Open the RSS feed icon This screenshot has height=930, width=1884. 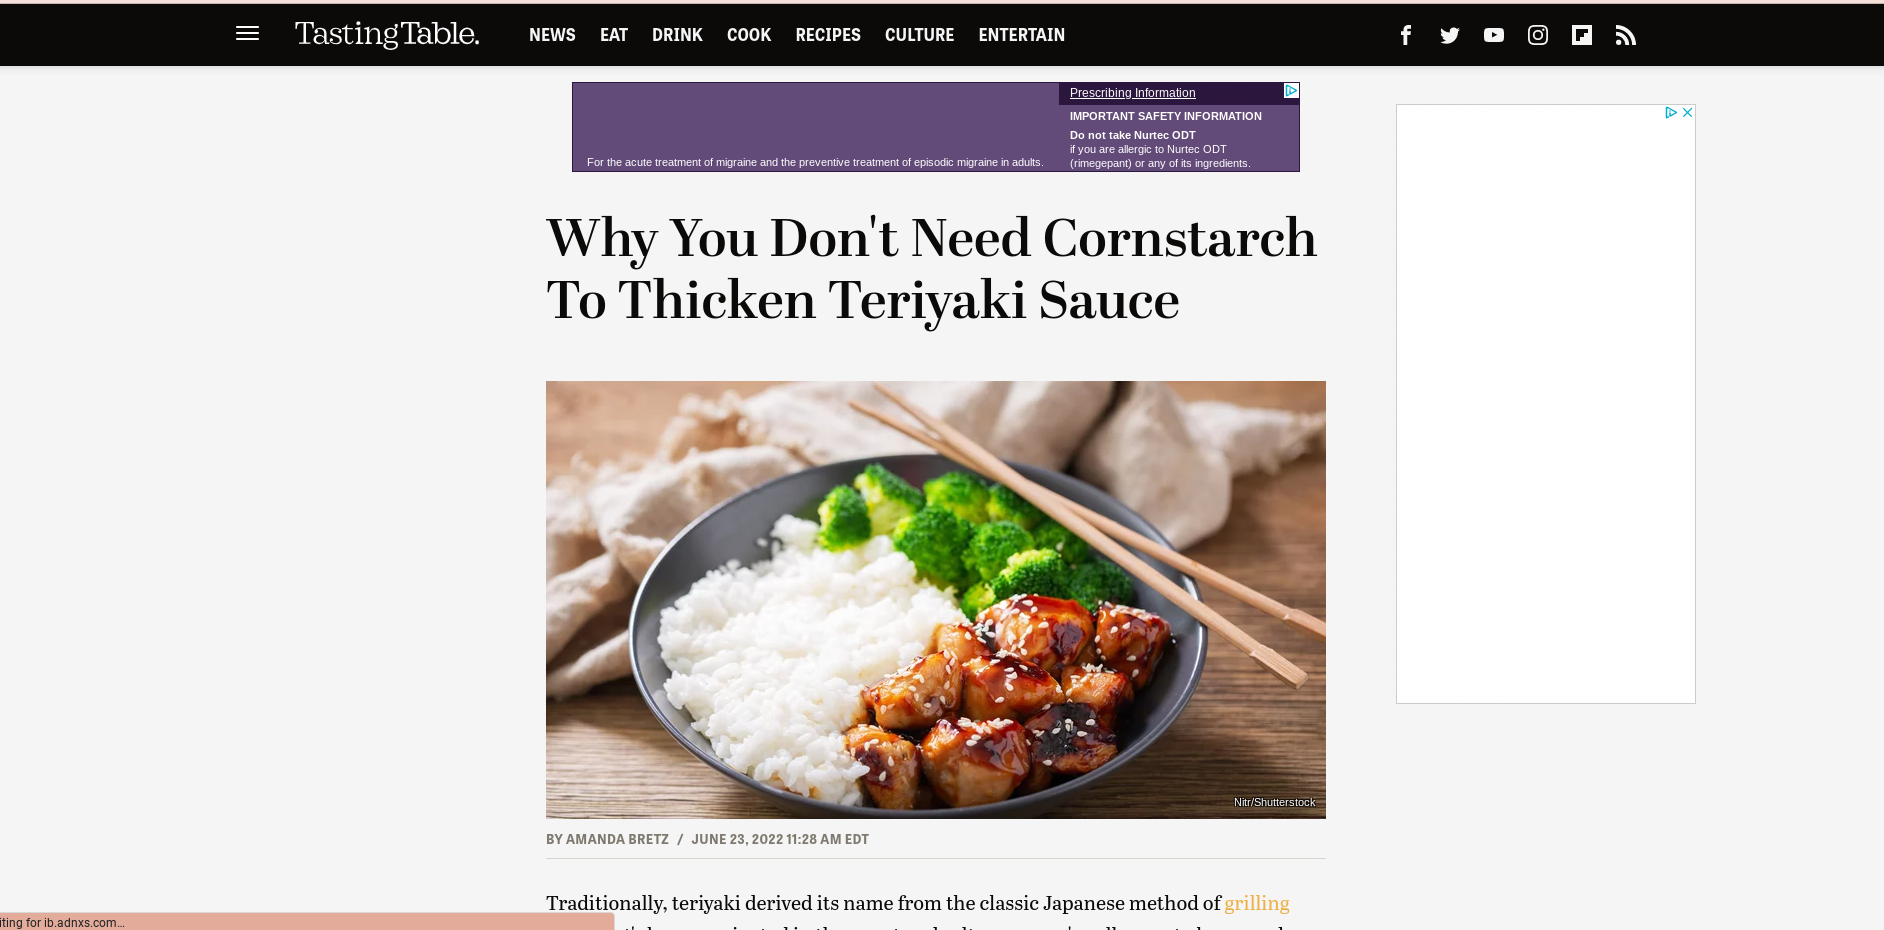pyautogui.click(x=1625, y=35)
